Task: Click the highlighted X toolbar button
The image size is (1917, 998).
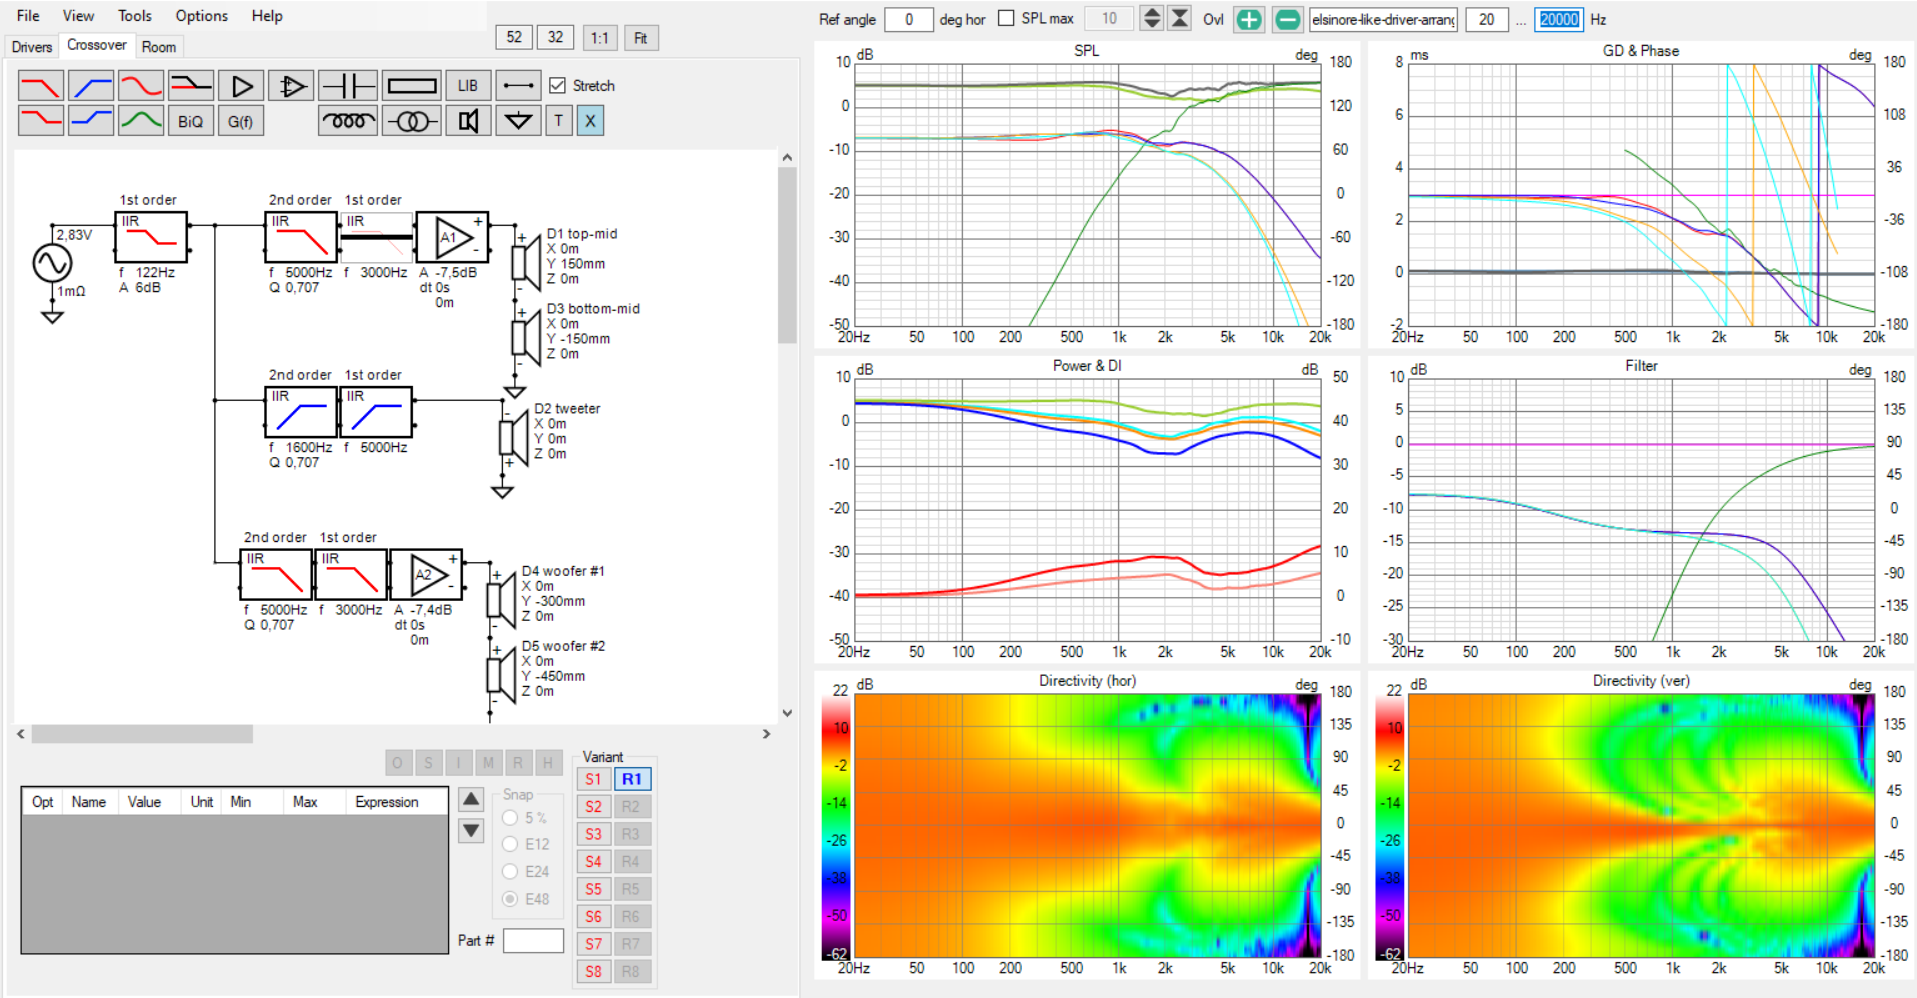Action: (590, 121)
